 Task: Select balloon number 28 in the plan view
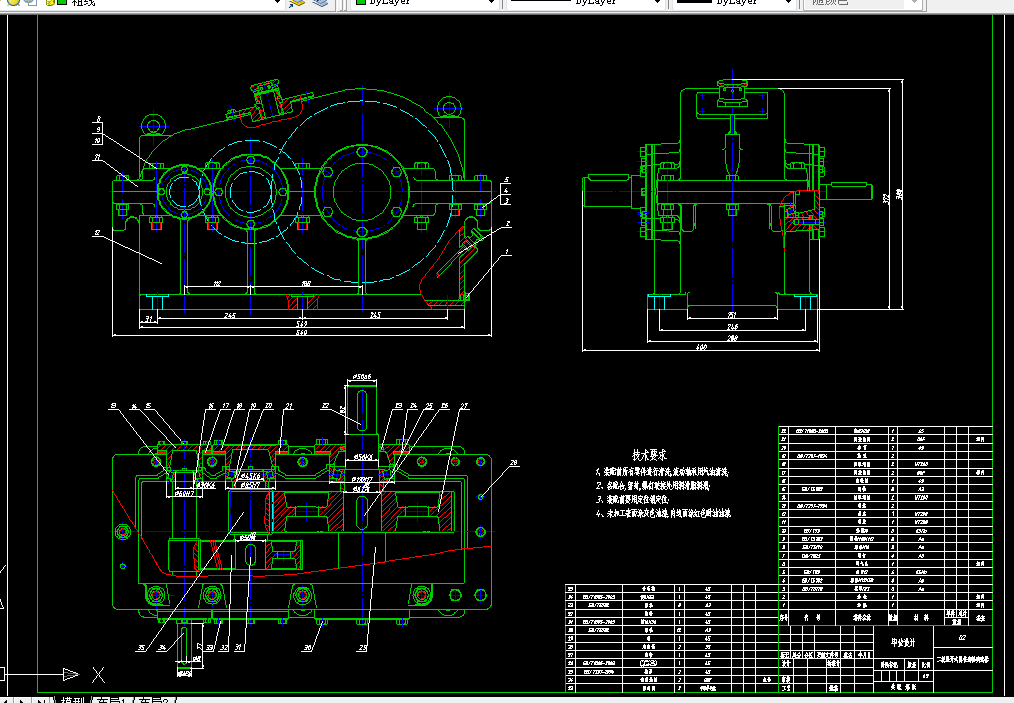514,463
